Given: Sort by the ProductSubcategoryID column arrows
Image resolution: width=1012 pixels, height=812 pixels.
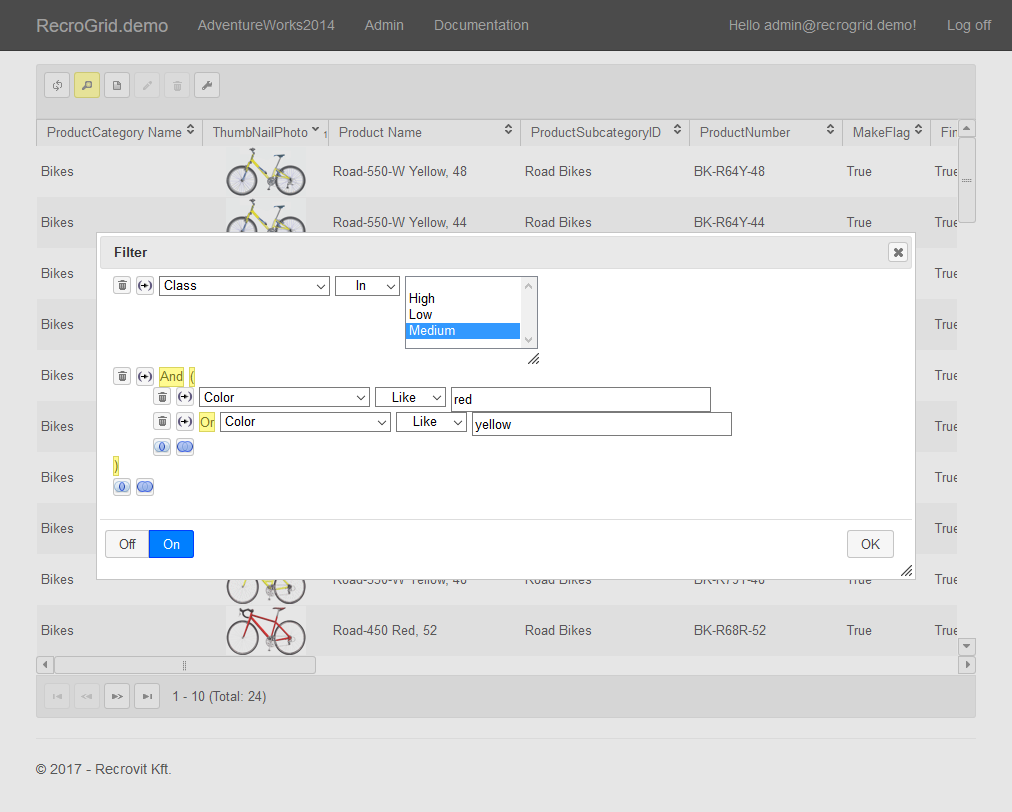Looking at the screenshot, I should pos(677,130).
